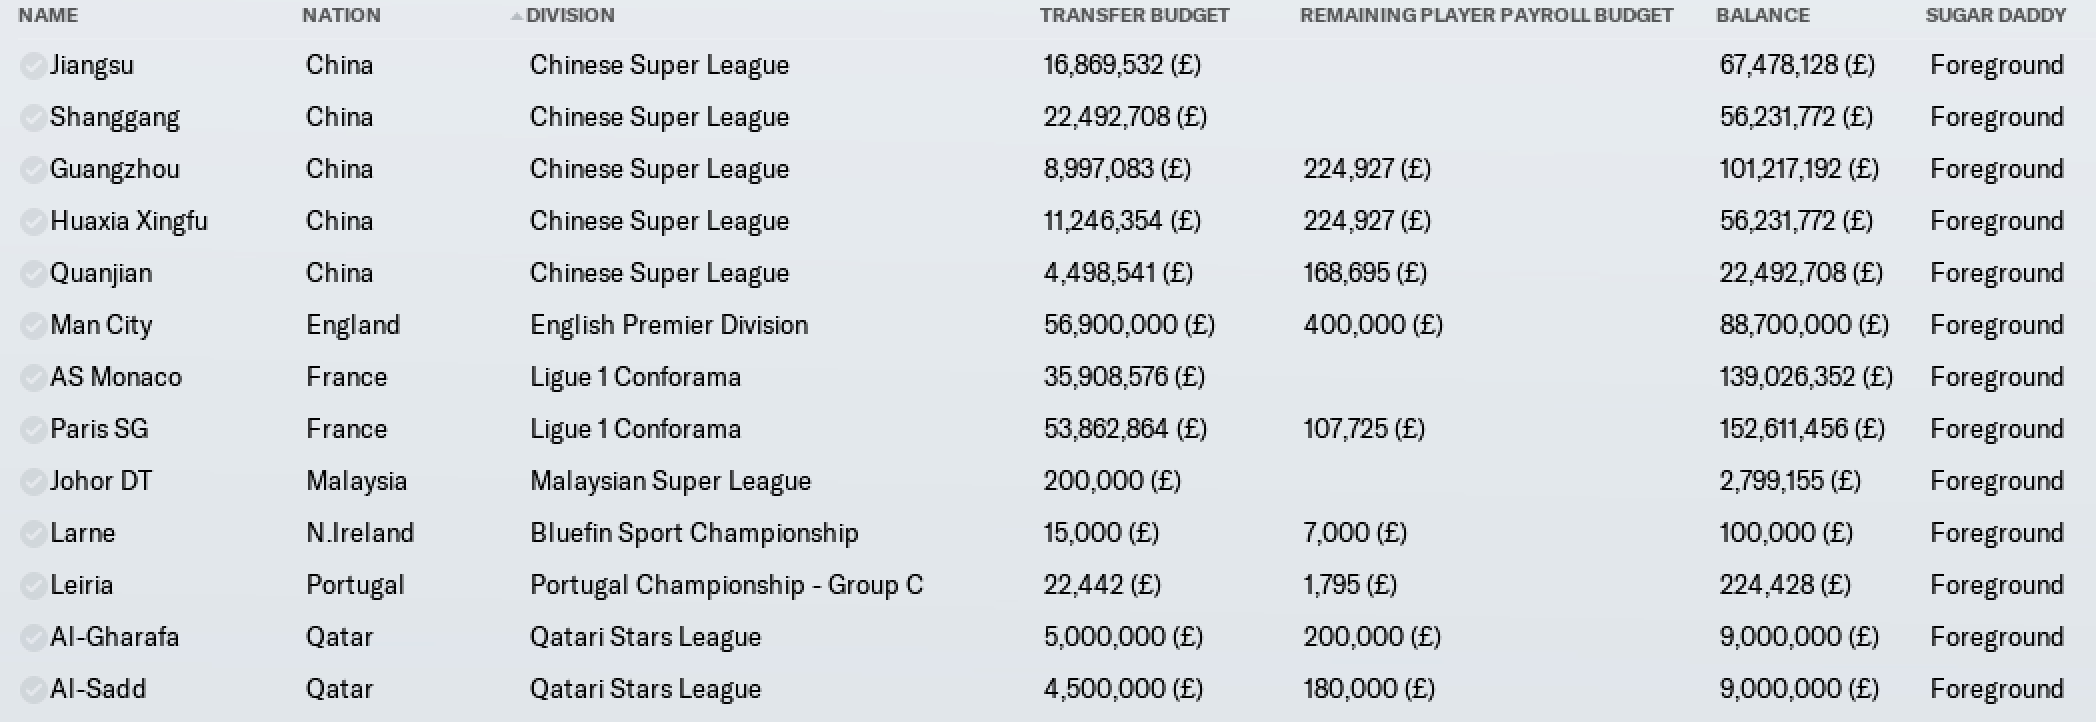Screen dimensions: 2096x722
Task: Select Nation column header
Action: pyautogui.click(x=341, y=15)
